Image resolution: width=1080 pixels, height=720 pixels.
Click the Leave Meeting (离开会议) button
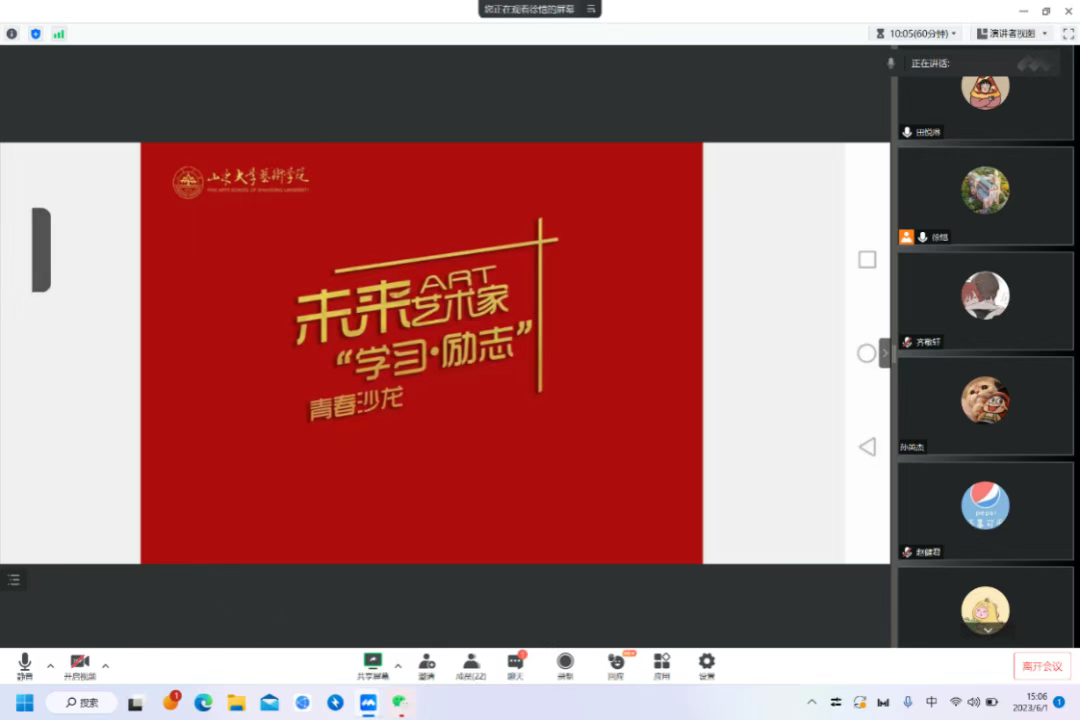point(1042,666)
